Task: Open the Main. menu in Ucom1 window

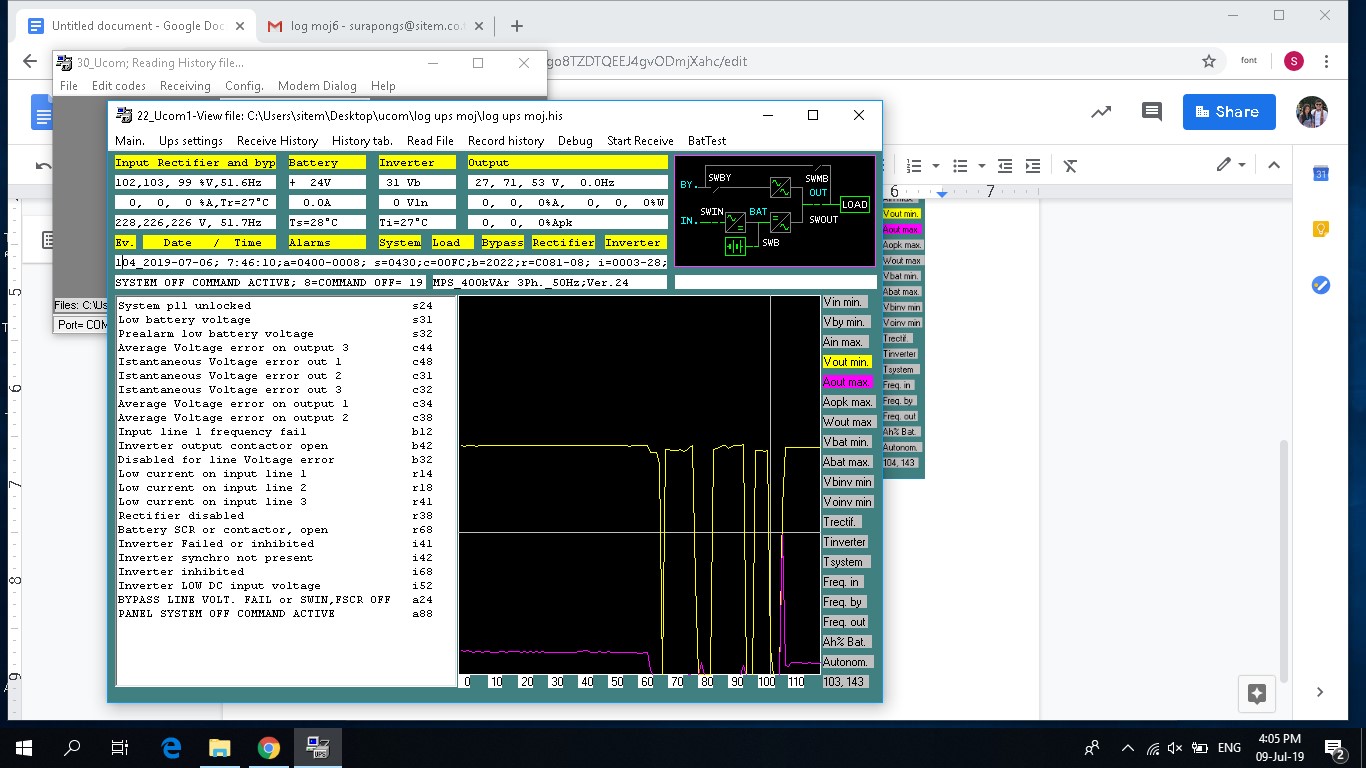Action: 130,141
